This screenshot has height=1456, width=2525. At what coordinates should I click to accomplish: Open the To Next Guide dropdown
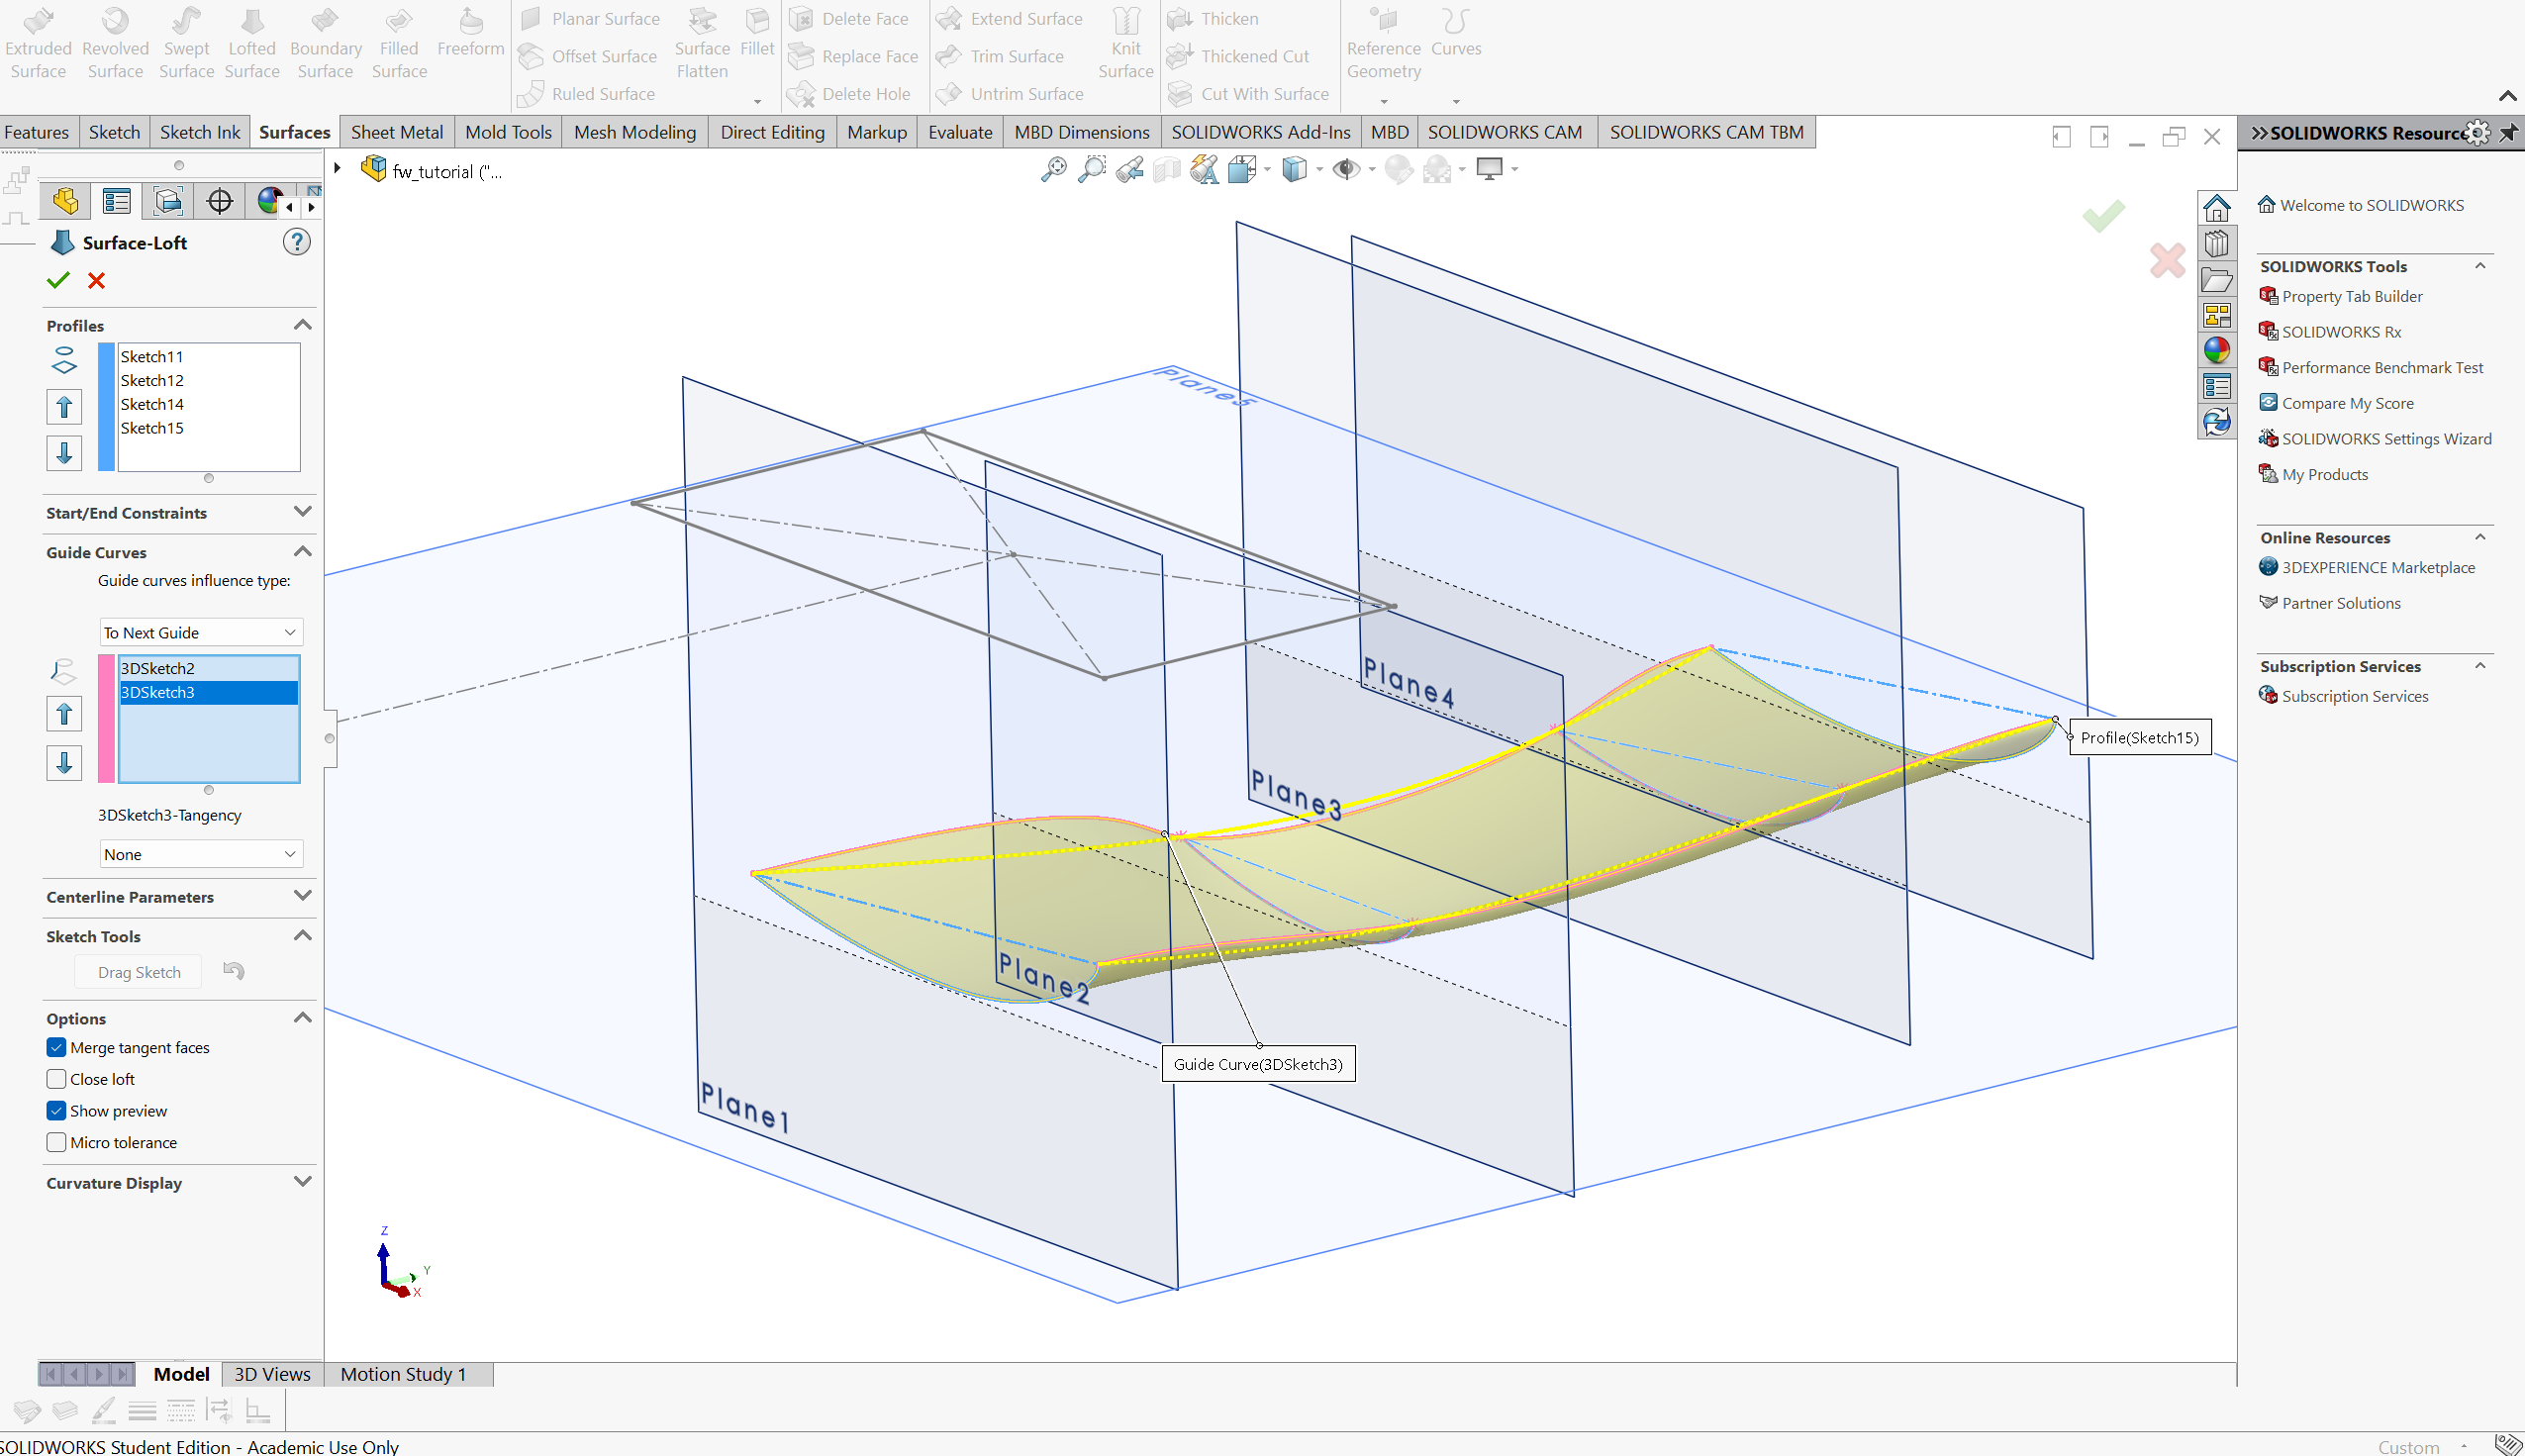pos(200,632)
